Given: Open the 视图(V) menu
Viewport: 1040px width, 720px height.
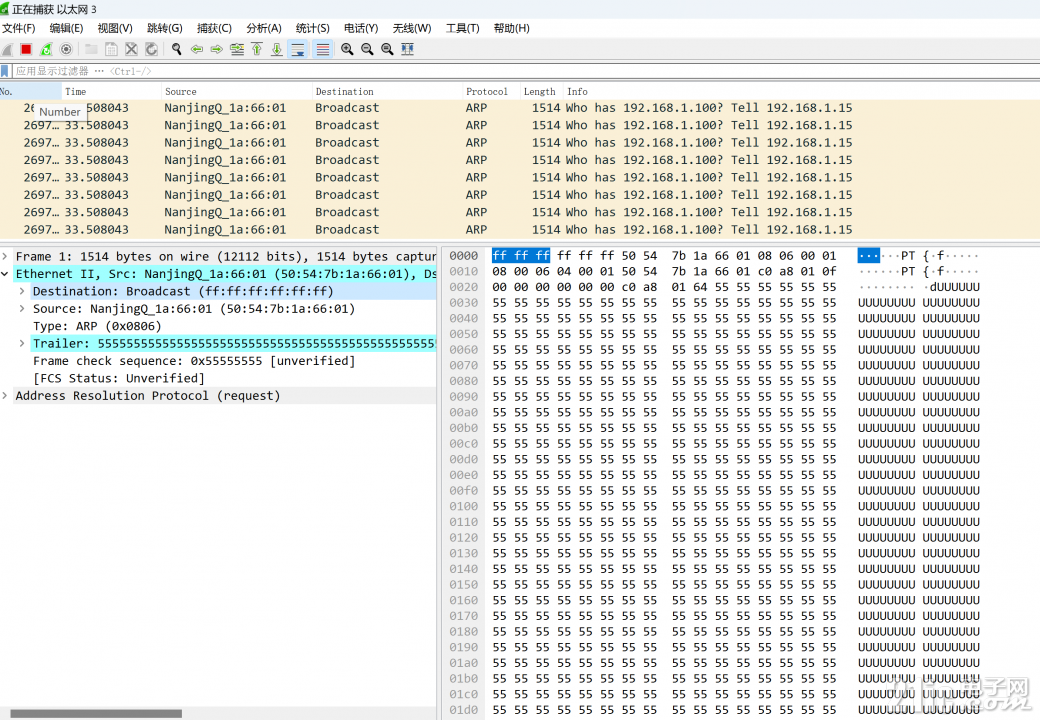Looking at the screenshot, I should pyautogui.click(x=115, y=28).
